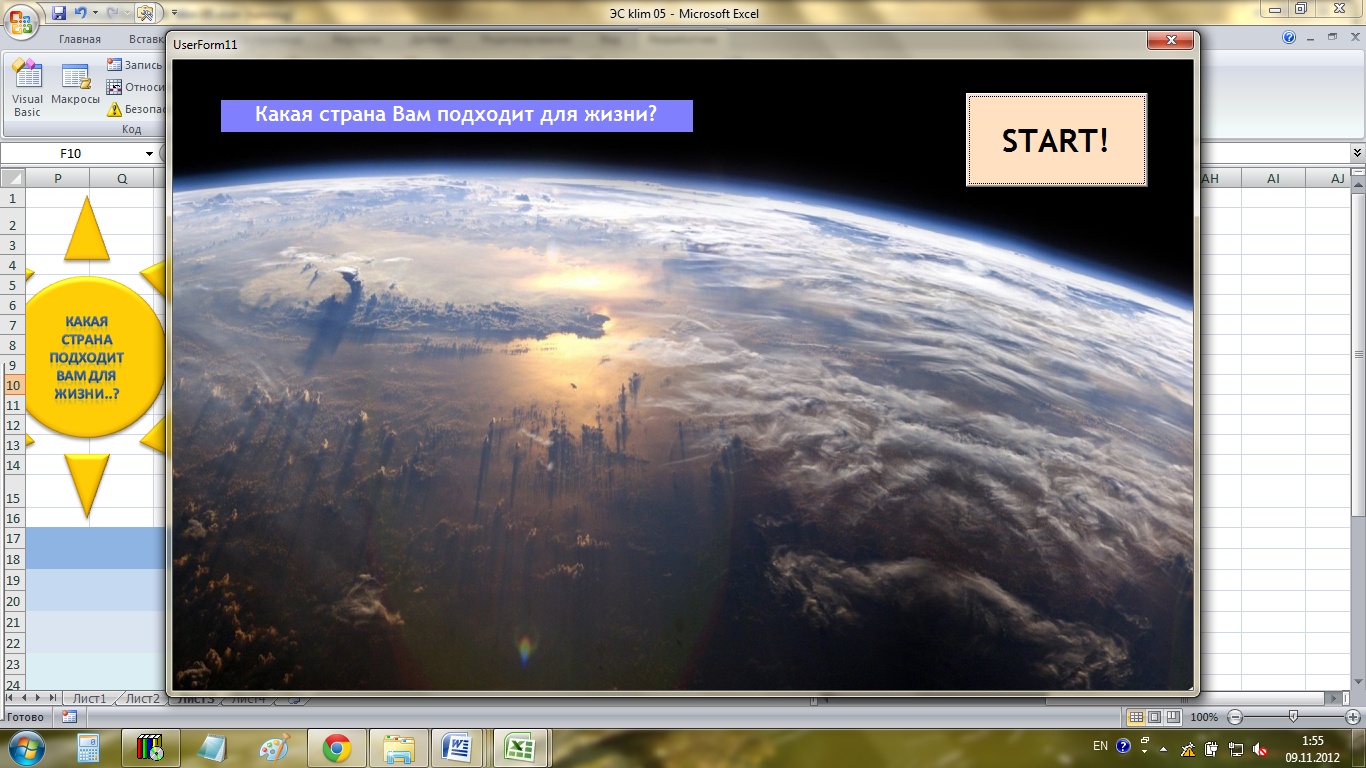Click the 100% zoom level
The width and height of the screenshot is (1366, 768).
(1204, 717)
